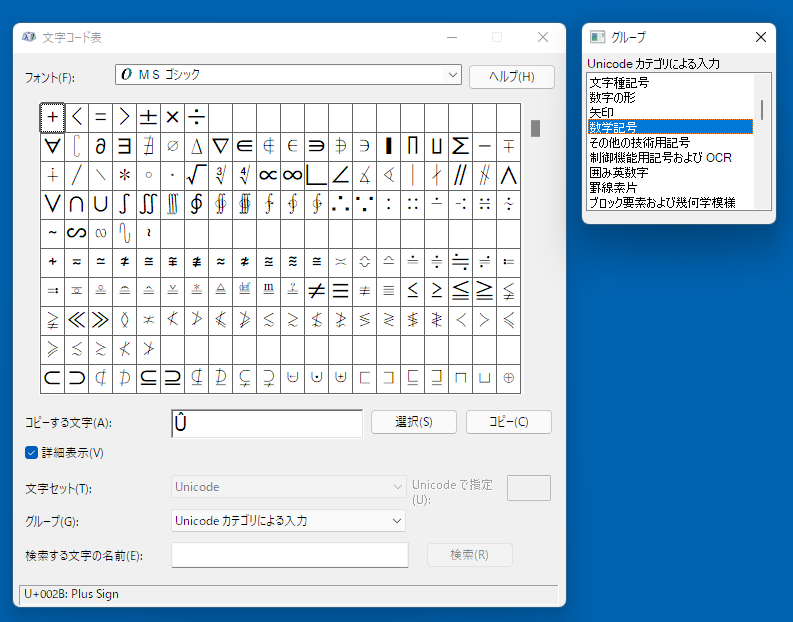Close the グループ window
Image resolution: width=793 pixels, height=622 pixels.
pos(761,37)
